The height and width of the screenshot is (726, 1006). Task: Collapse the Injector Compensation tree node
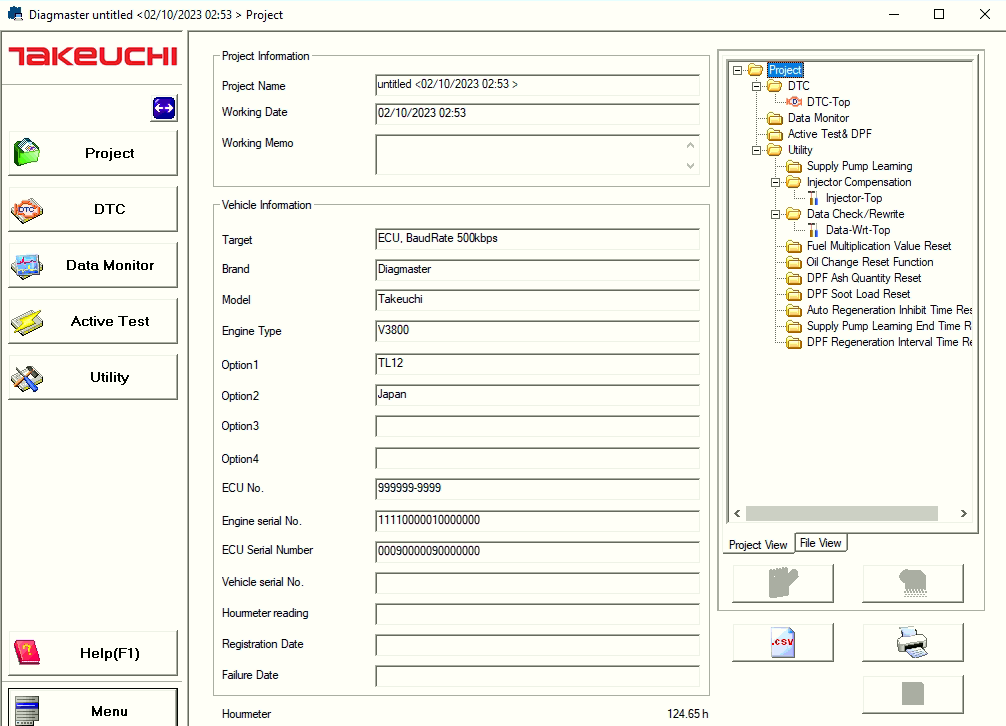(x=775, y=182)
